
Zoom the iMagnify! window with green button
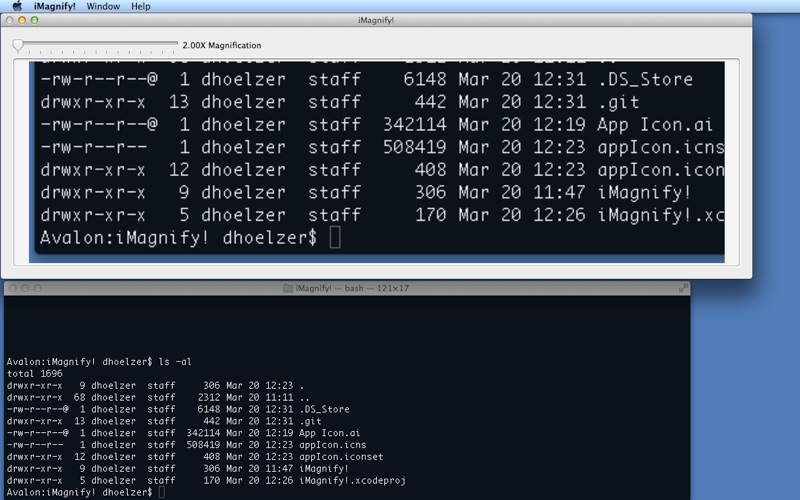[x=34, y=20]
